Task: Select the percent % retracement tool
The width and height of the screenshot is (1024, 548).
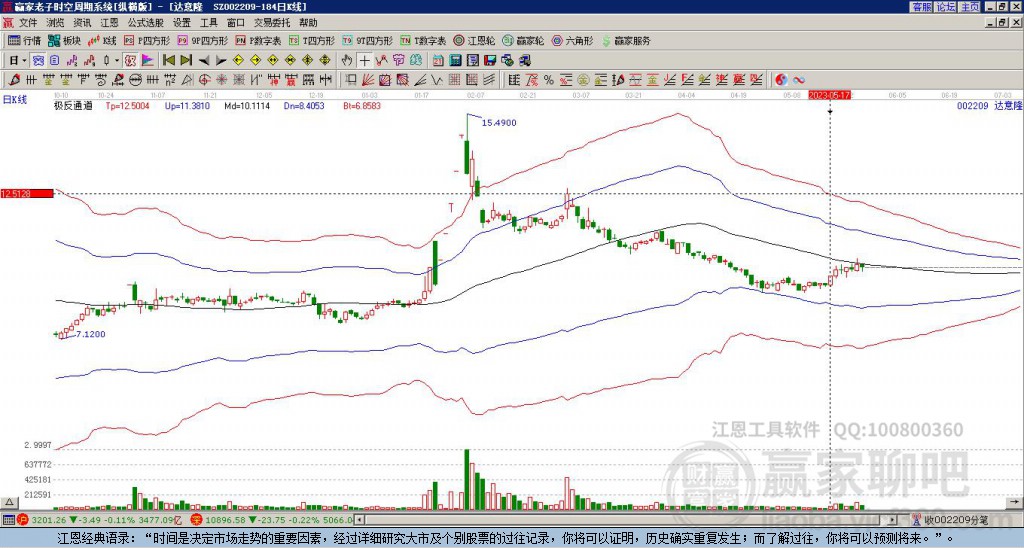Action: (549, 80)
